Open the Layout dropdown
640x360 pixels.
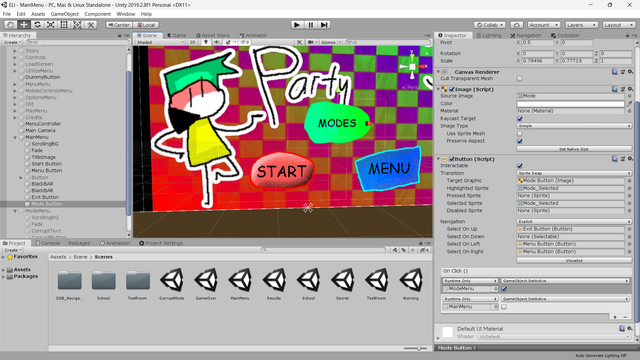pos(618,25)
